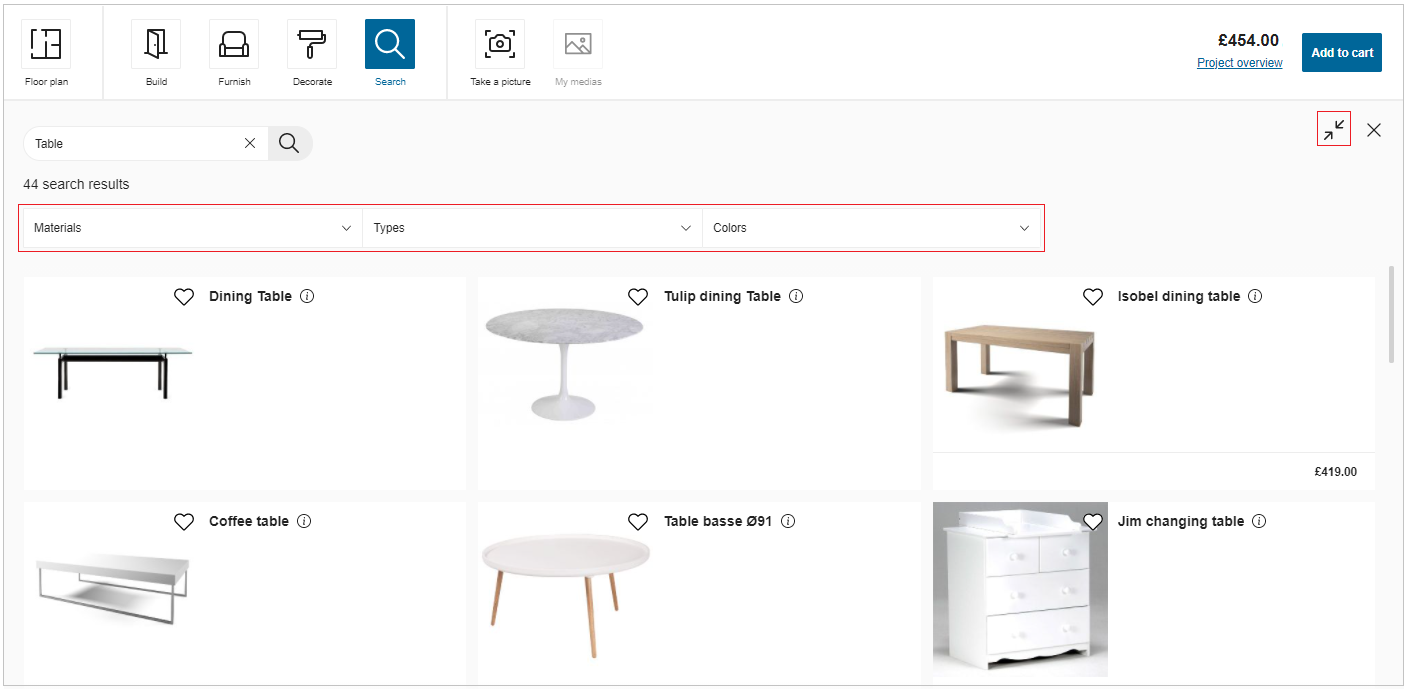Viewport: 1408px width, 689px height.
Task: Favorite the Dining Table with heart
Action: coord(184,297)
